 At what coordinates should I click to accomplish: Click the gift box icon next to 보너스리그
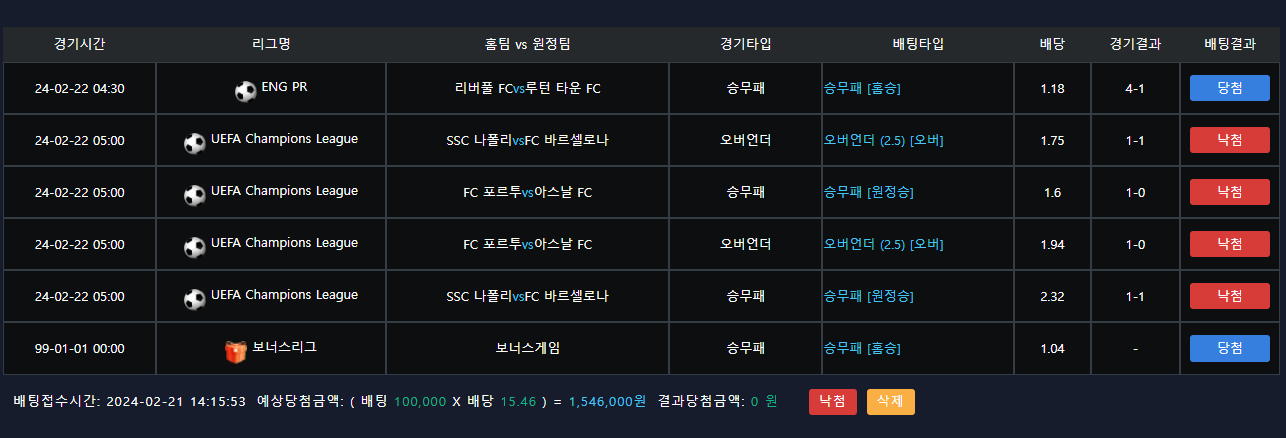(236, 351)
